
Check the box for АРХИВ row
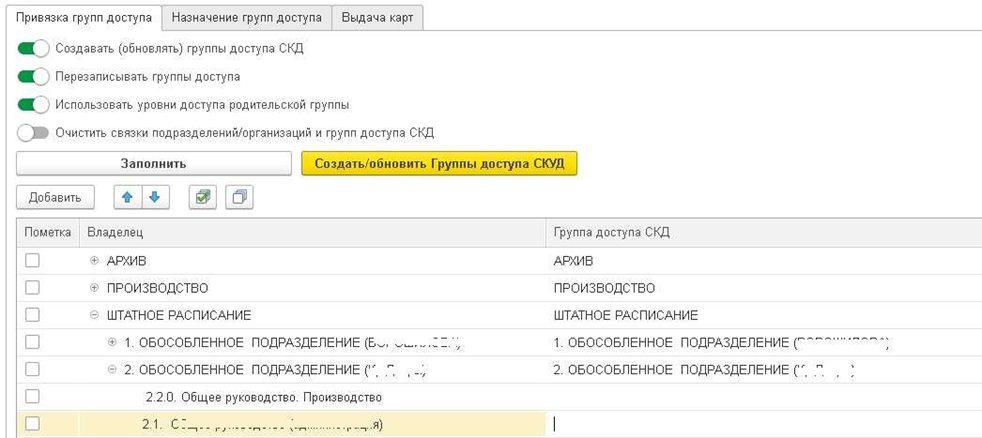coord(33,260)
